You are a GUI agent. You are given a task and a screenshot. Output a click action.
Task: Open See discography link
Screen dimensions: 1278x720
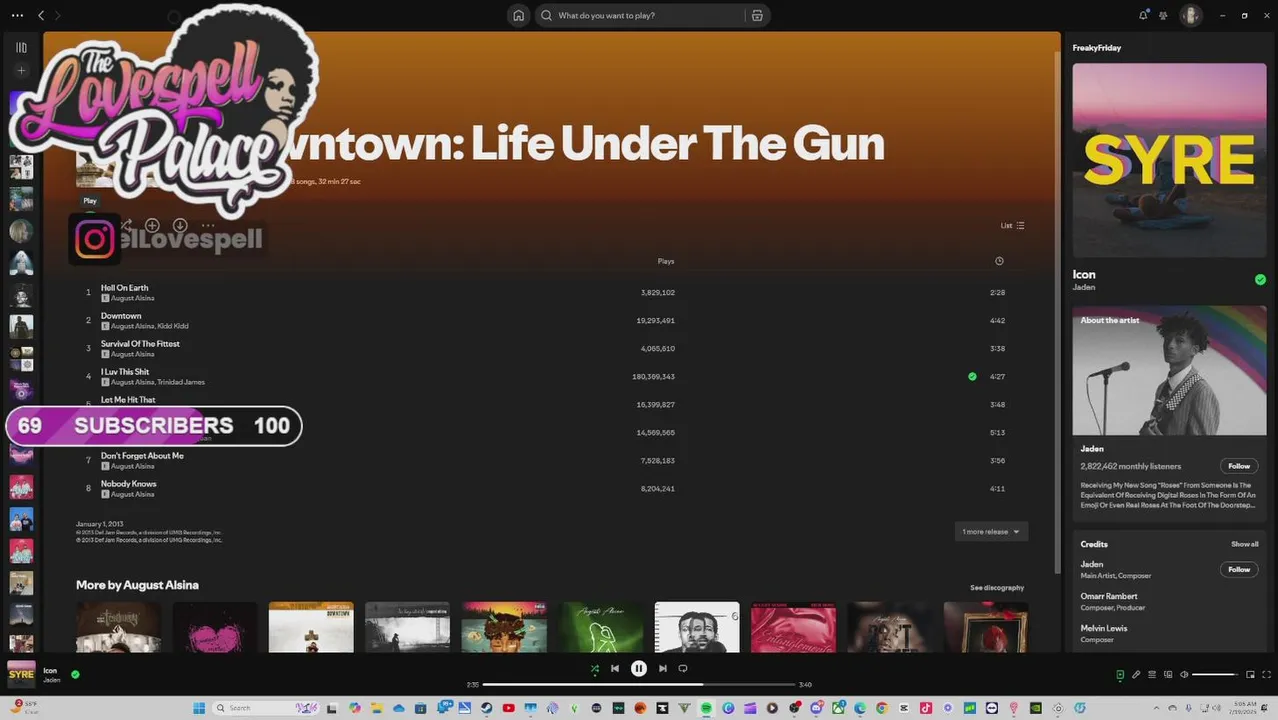[x=997, y=588]
